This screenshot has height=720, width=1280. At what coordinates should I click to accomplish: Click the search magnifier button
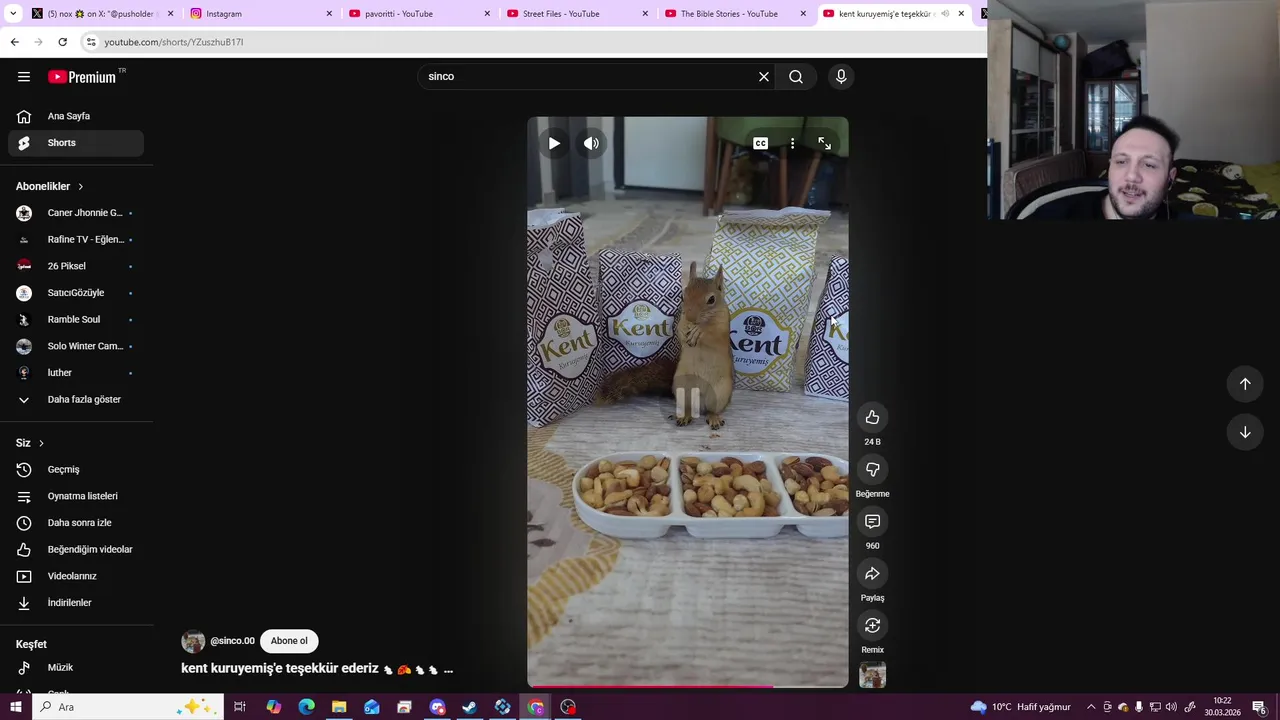coord(796,76)
